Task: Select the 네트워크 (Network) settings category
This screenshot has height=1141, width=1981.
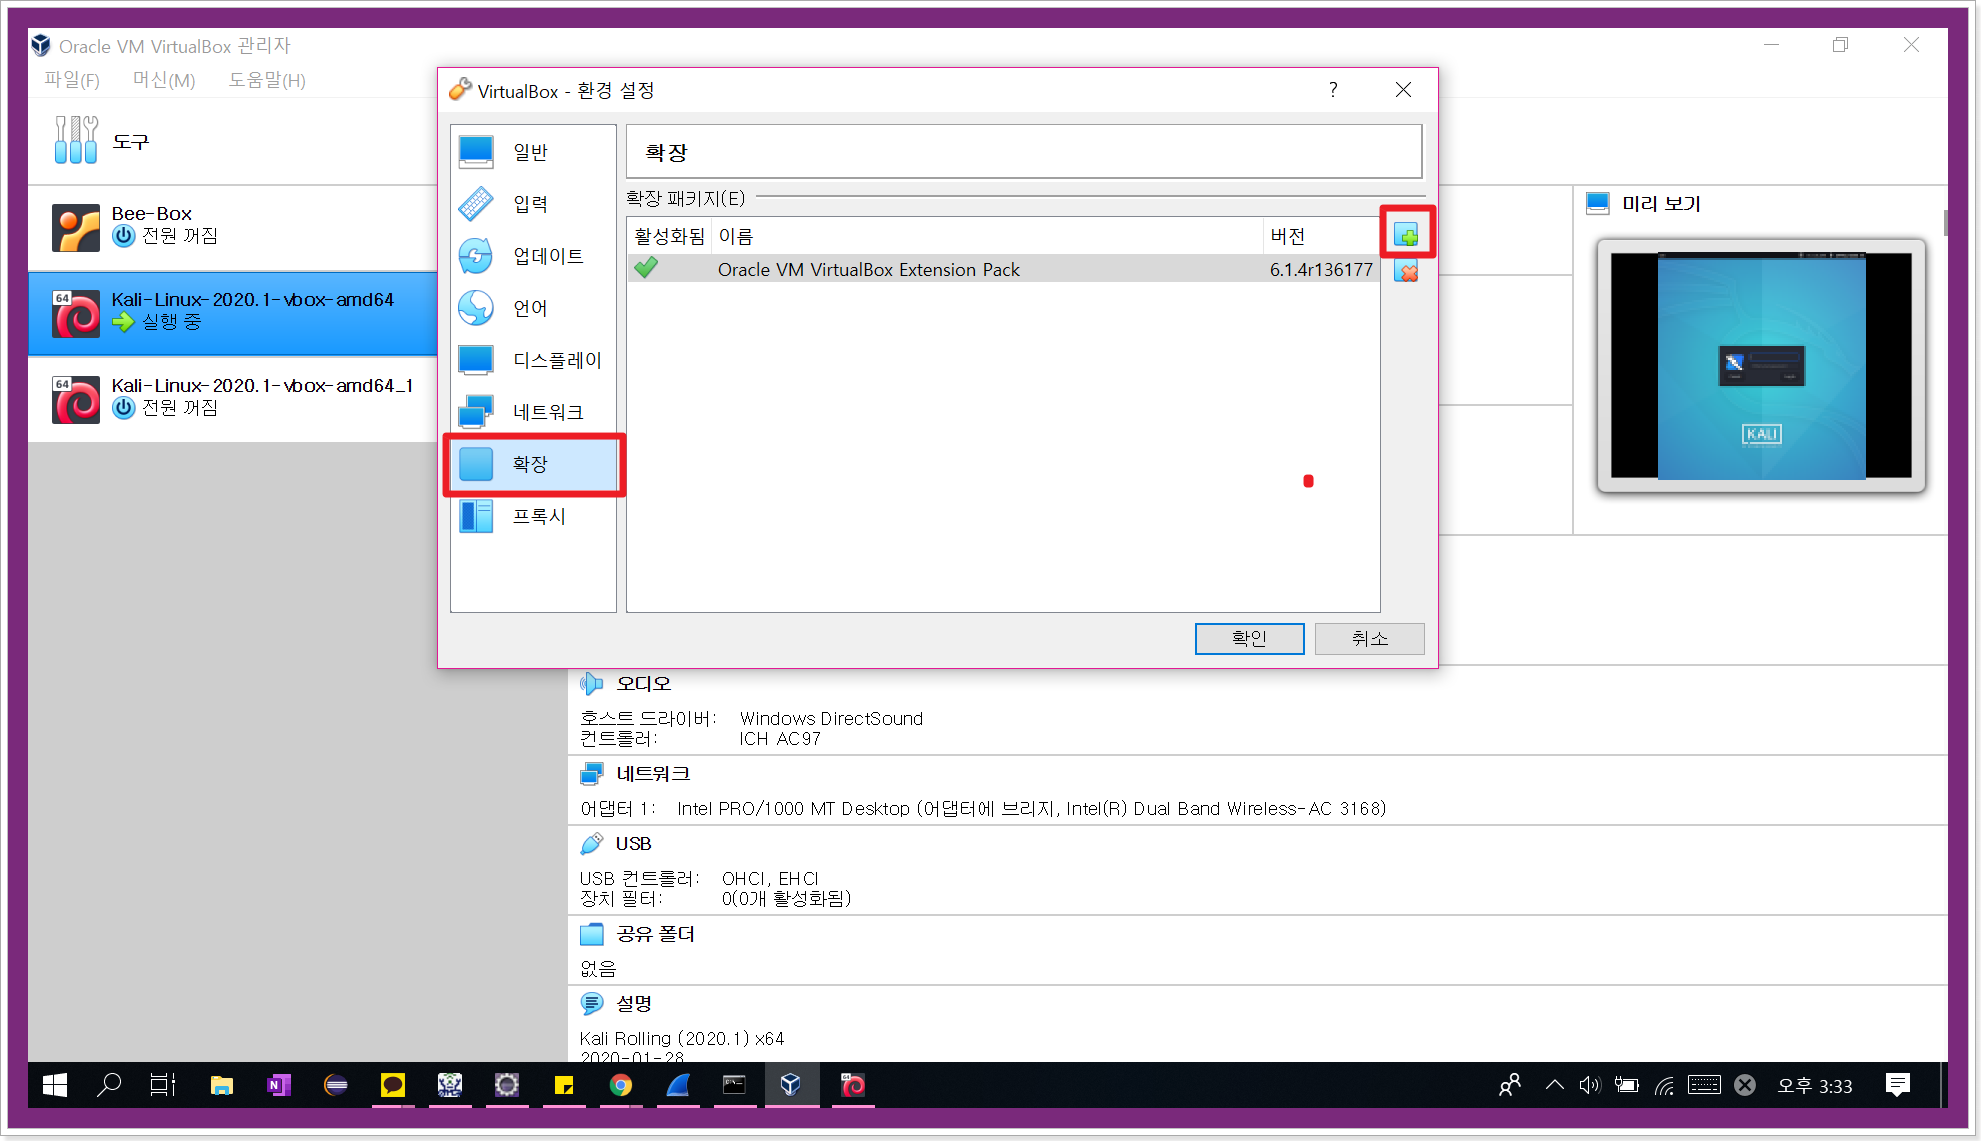Action: coord(547,412)
